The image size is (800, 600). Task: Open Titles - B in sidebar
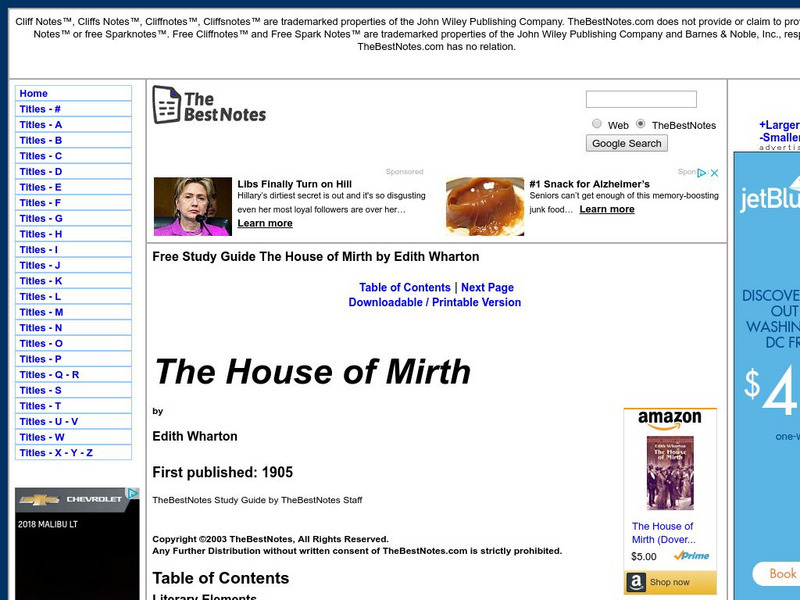coord(73,140)
